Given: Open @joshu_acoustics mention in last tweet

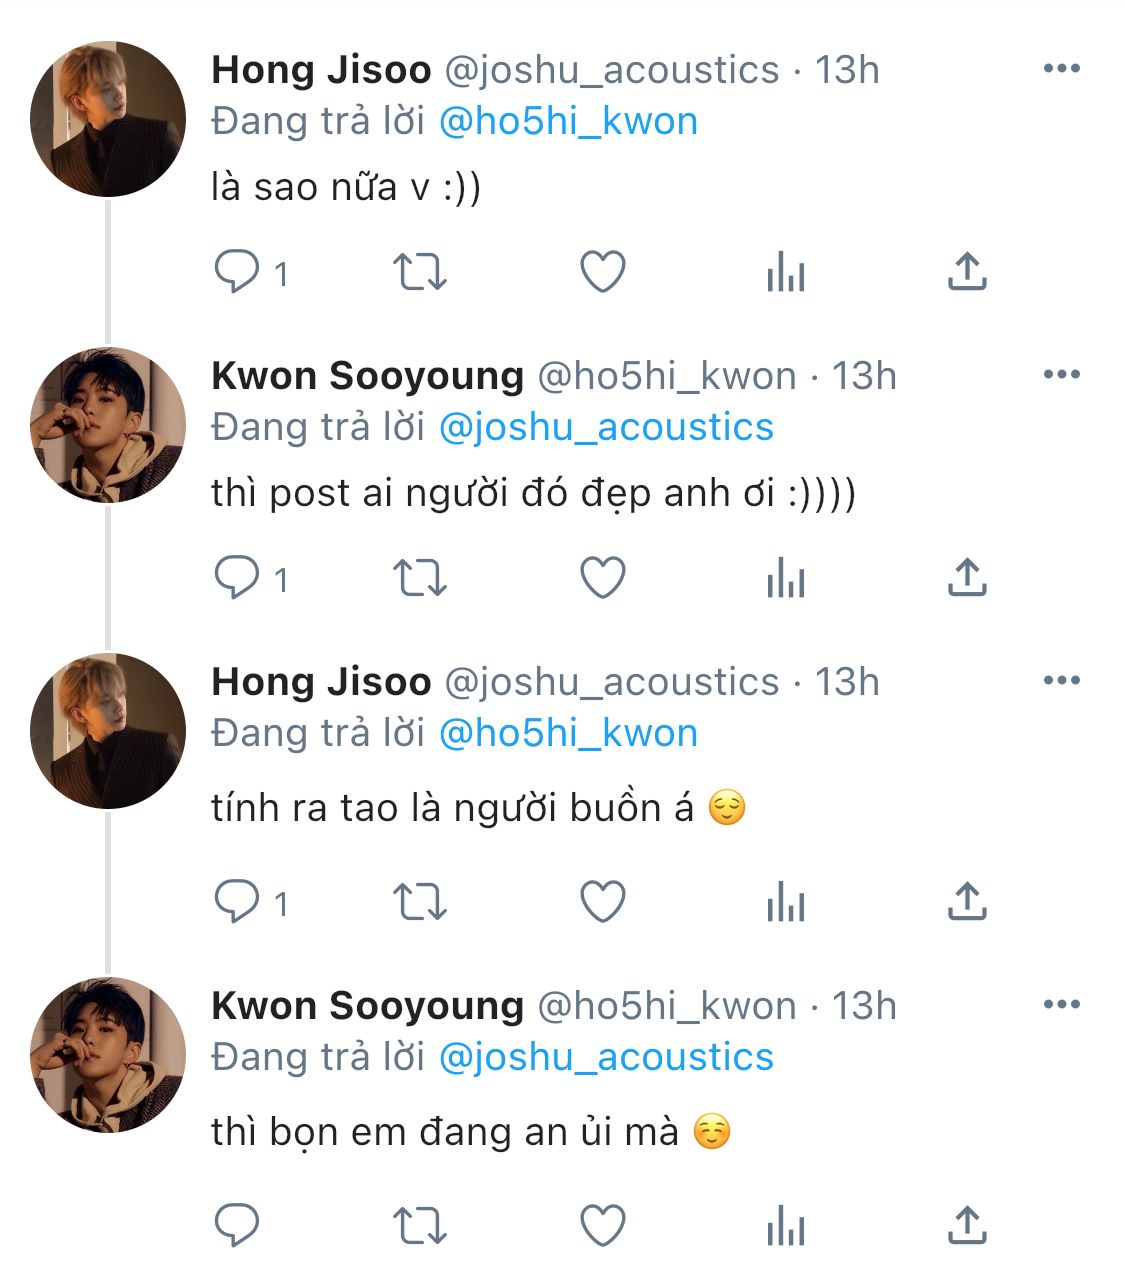Looking at the screenshot, I should pos(606,1057).
